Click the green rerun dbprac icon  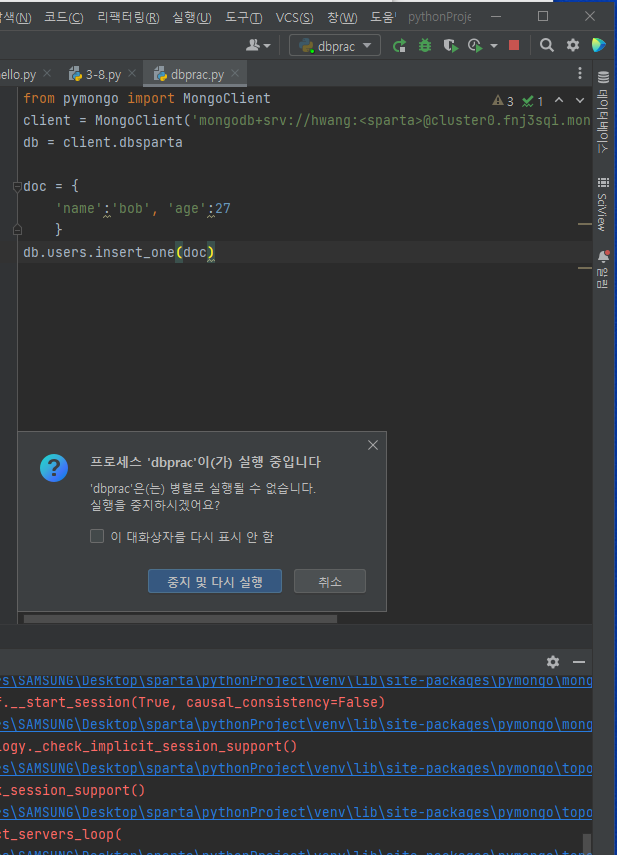400,46
